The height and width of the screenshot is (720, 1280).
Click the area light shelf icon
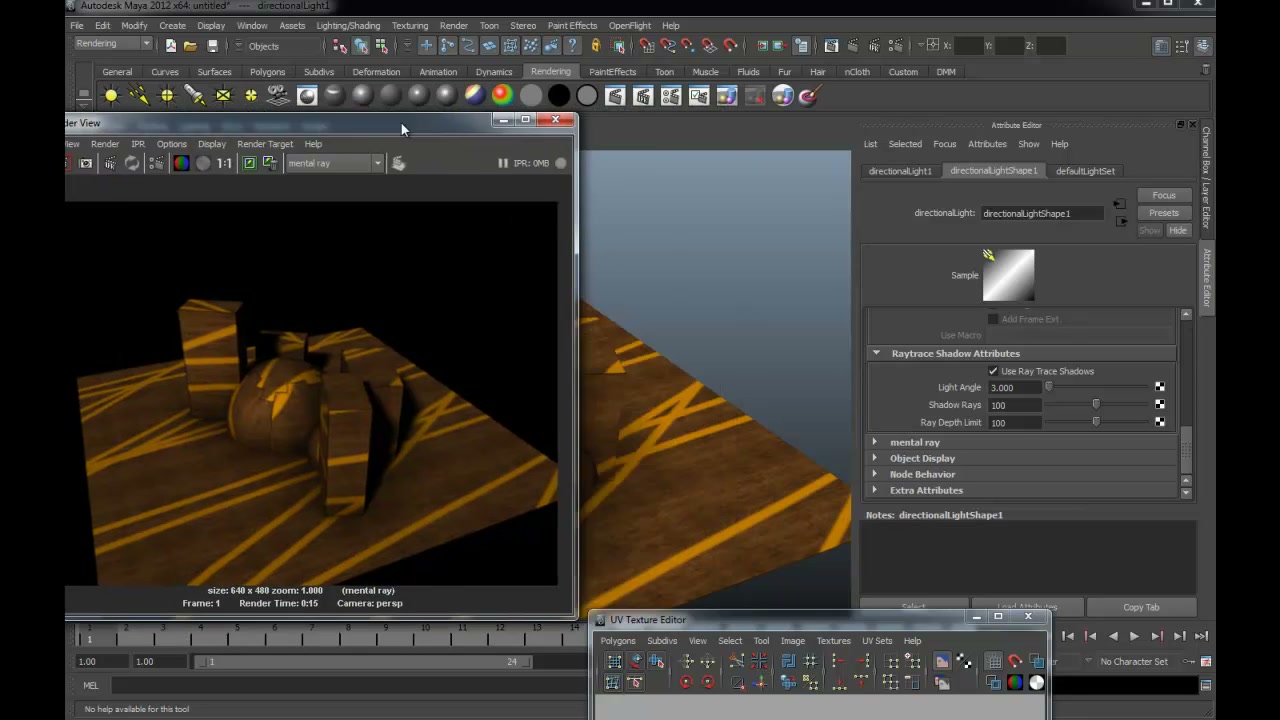223,95
